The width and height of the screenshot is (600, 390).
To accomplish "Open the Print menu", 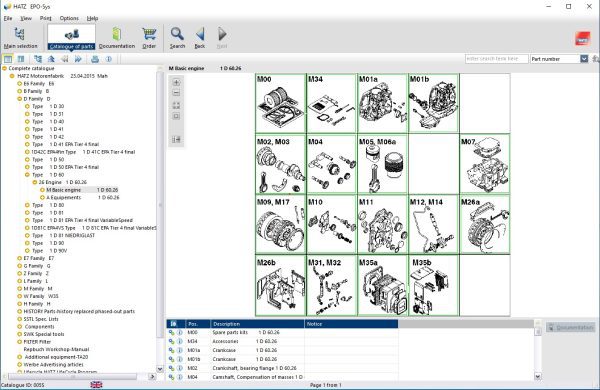I will click(46, 18).
